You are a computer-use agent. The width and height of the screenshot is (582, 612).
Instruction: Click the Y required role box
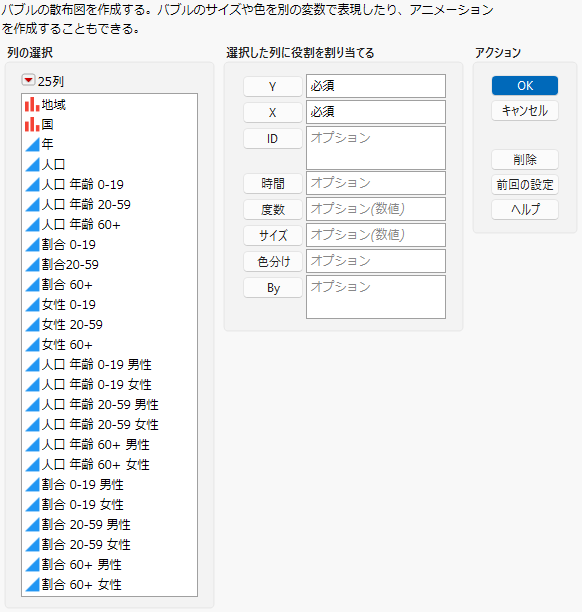click(x=376, y=86)
